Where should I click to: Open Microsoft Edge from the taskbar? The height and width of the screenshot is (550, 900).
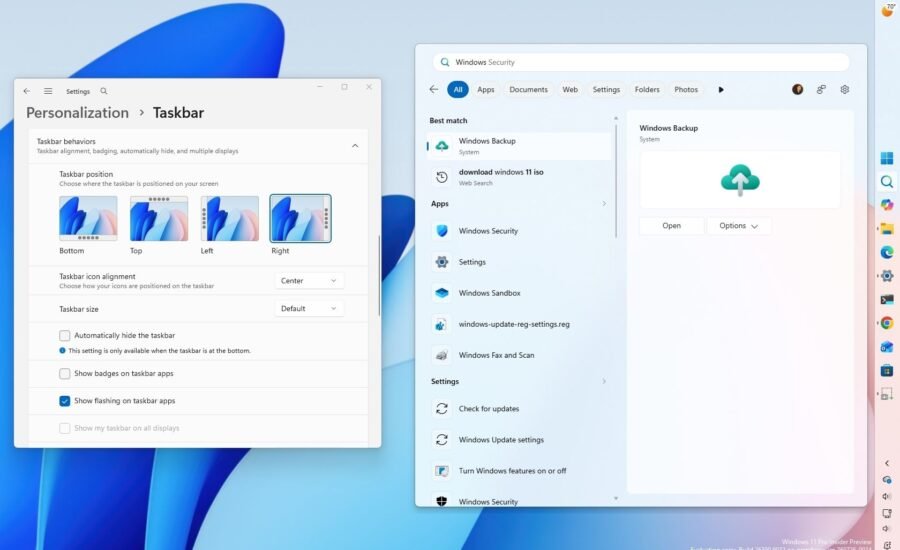click(x=887, y=252)
